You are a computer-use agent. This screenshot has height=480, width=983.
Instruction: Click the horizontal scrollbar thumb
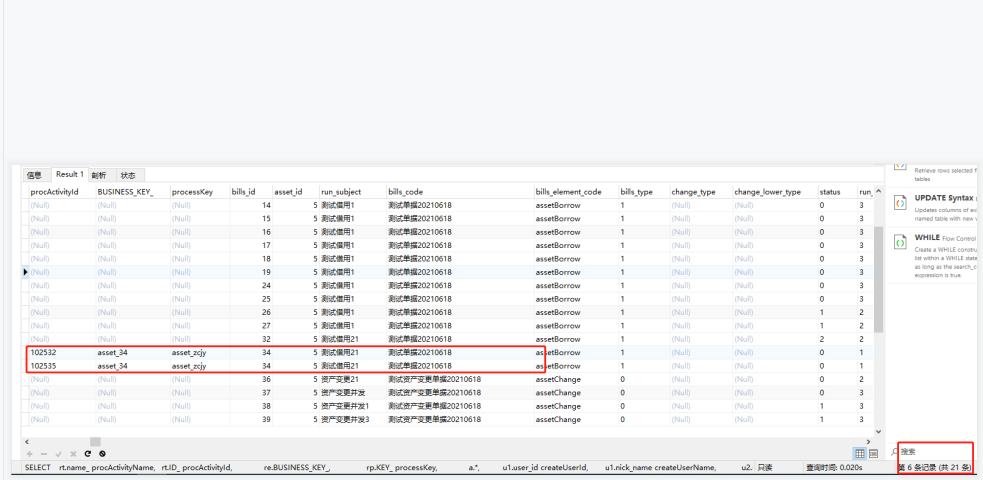point(95,442)
